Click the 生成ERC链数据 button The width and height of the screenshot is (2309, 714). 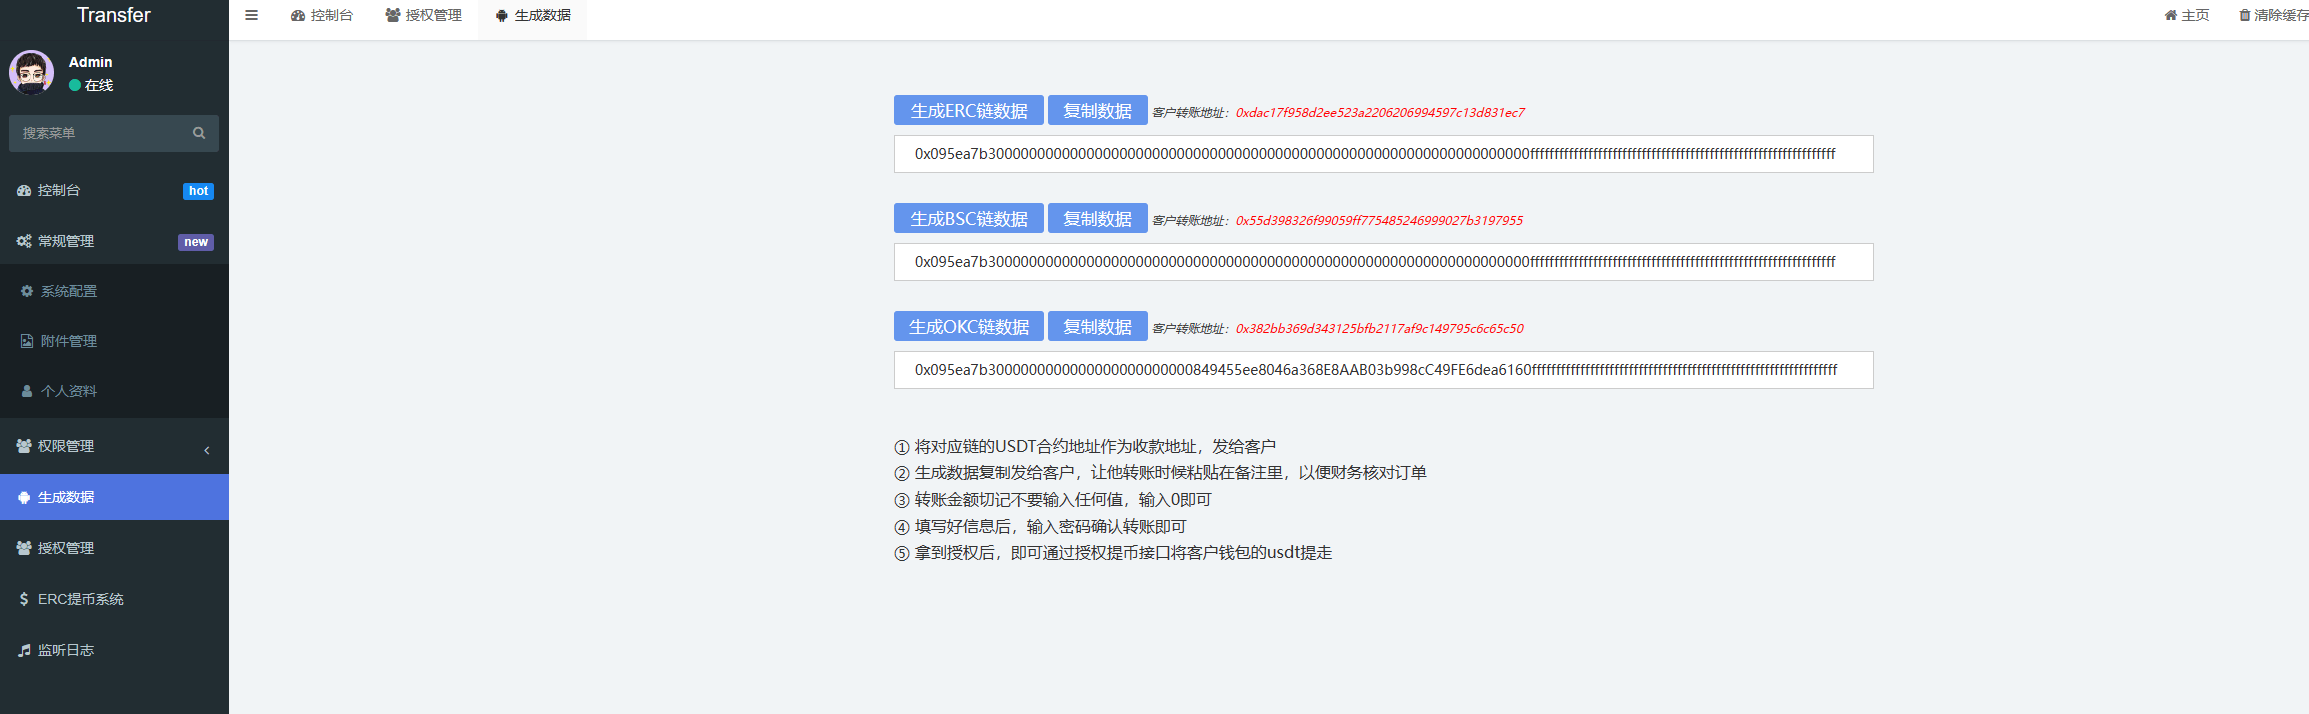968,111
